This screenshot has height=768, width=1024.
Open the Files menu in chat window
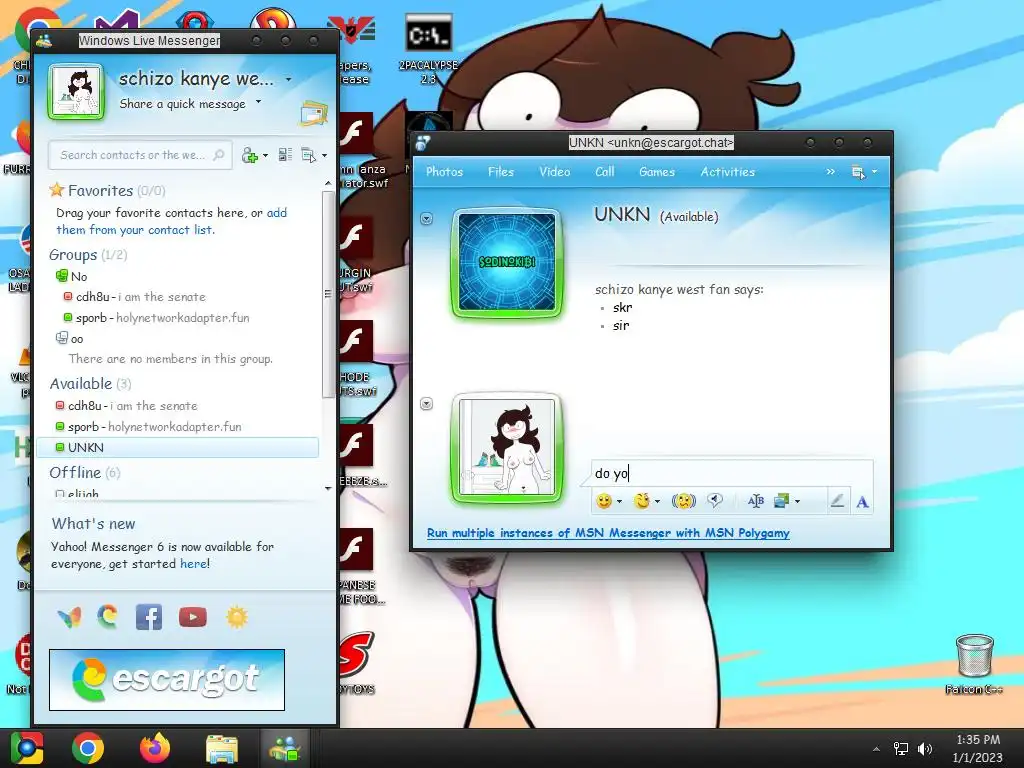(x=501, y=172)
